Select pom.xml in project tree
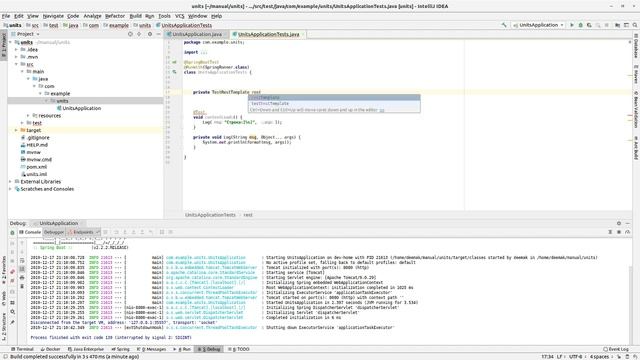 pyautogui.click(x=36, y=167)
